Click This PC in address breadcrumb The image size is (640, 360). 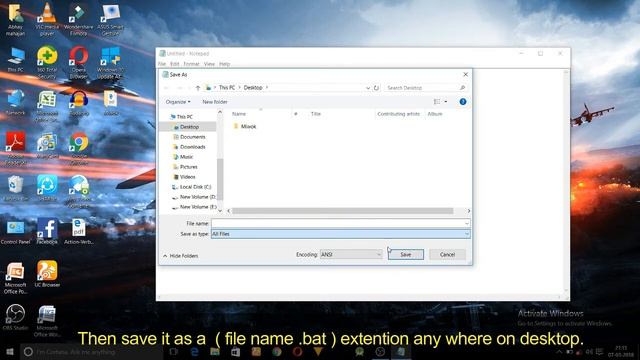pyautogui.click(x=227, y=88)
